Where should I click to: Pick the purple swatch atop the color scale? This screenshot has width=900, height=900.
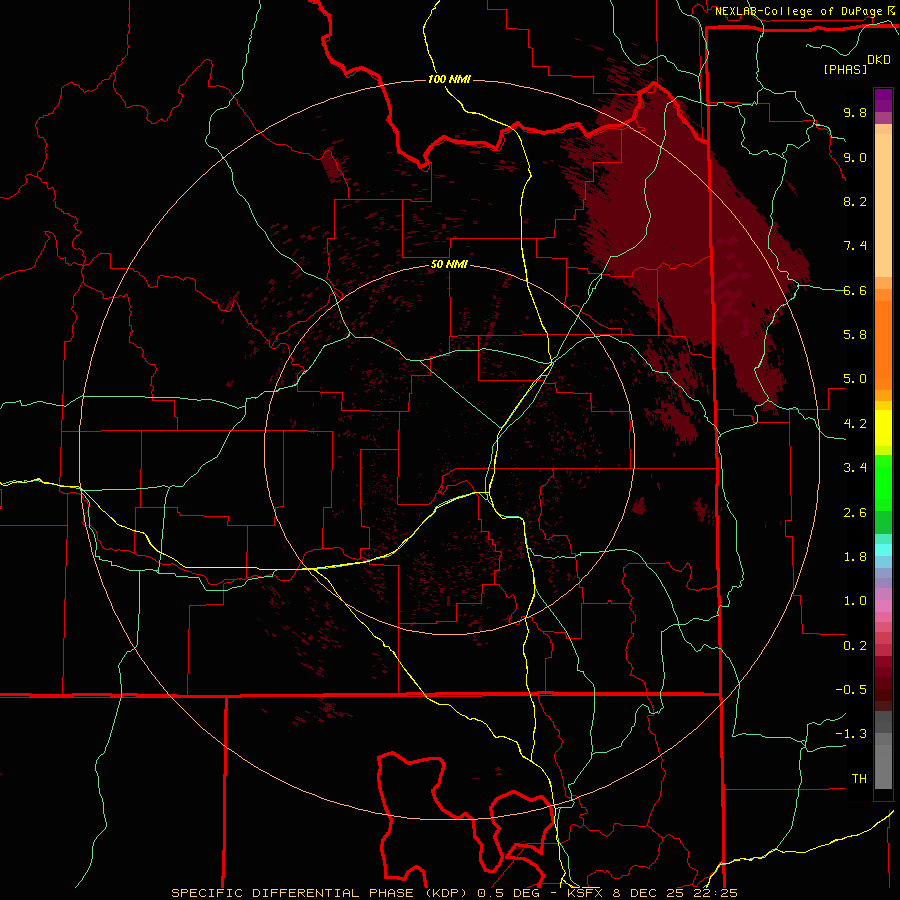coord(883,100)
